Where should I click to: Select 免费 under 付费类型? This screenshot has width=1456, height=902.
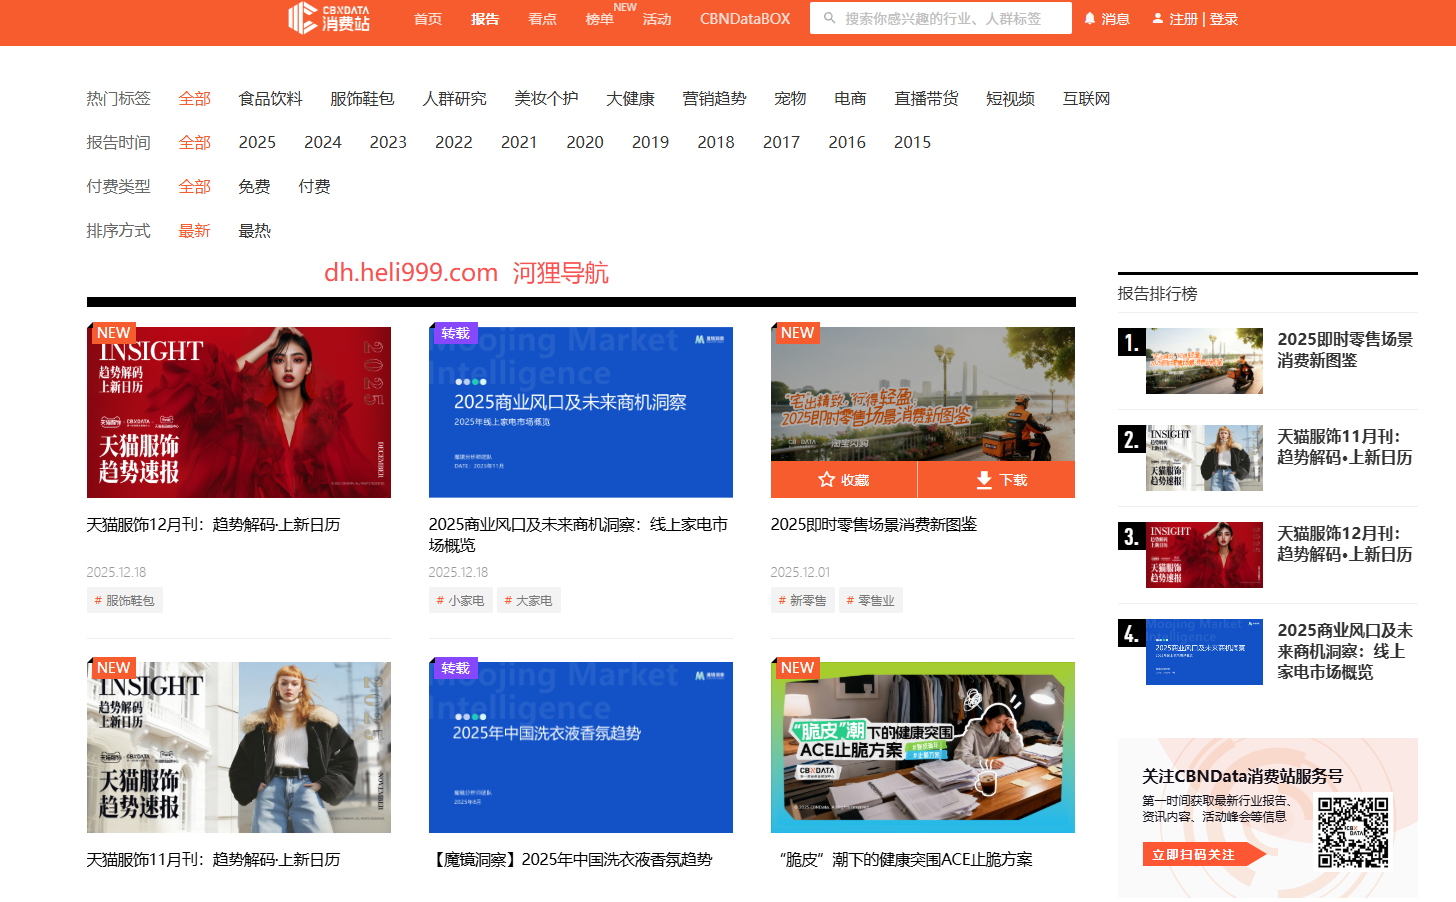click(254, 186)
